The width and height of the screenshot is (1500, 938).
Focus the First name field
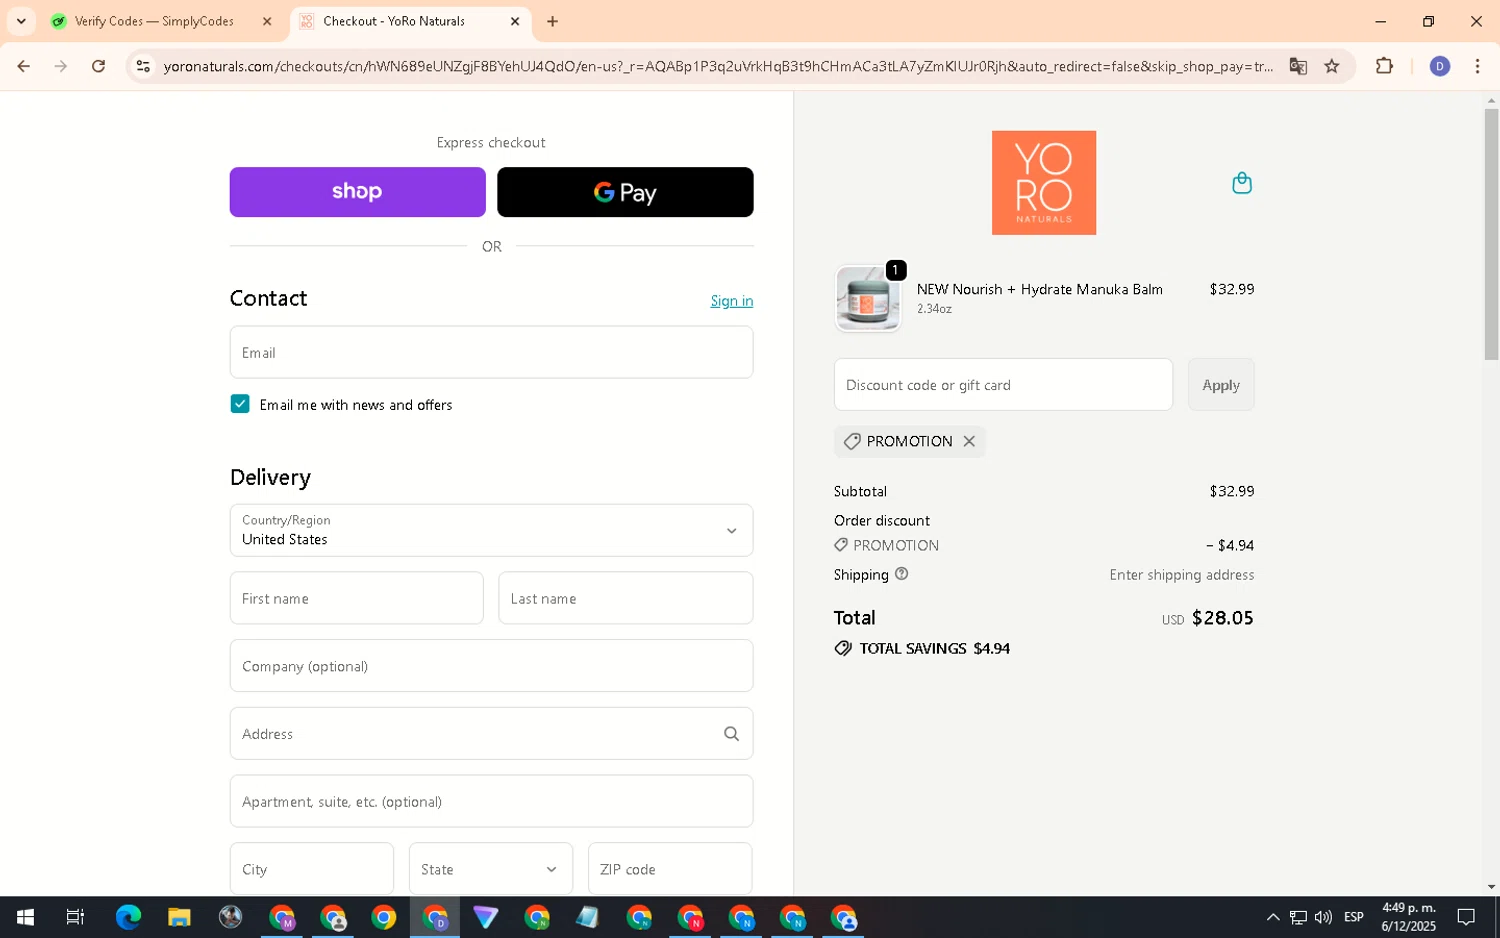357,598
